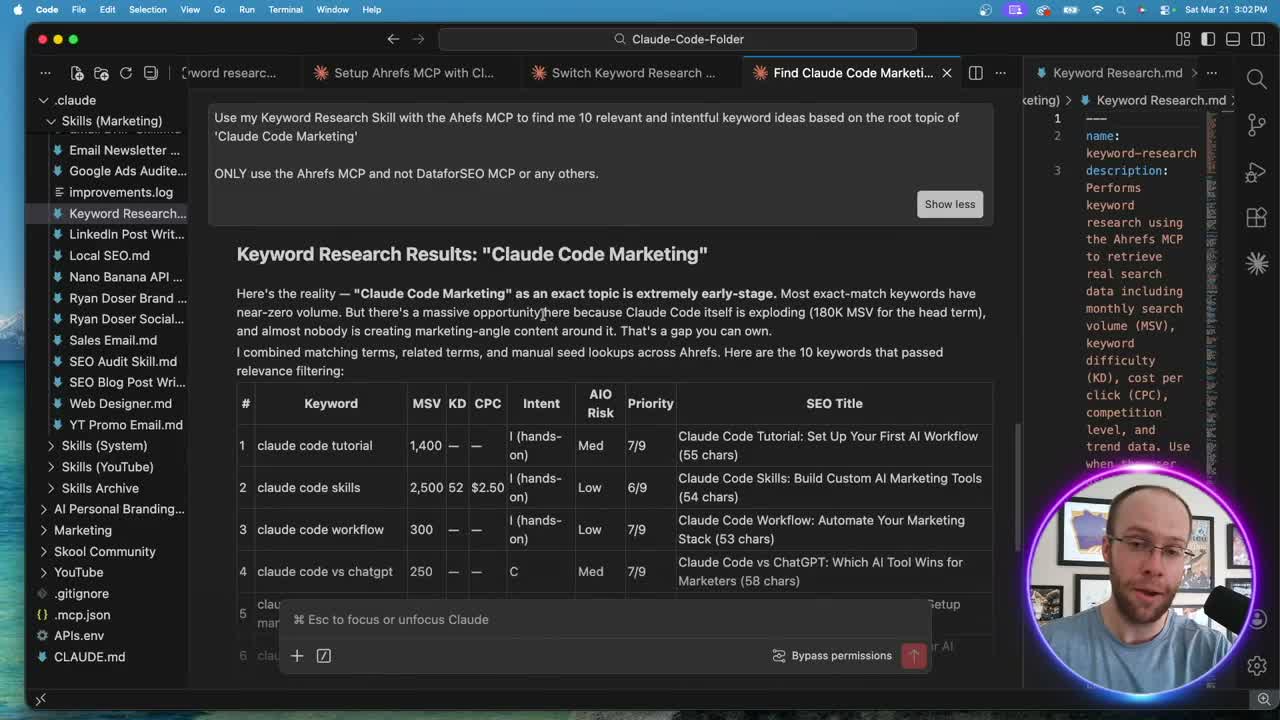Click 'claude code vs chatgpt' keyword cell
Viewport: 1280px width, 720px height.
coord(325,572)
